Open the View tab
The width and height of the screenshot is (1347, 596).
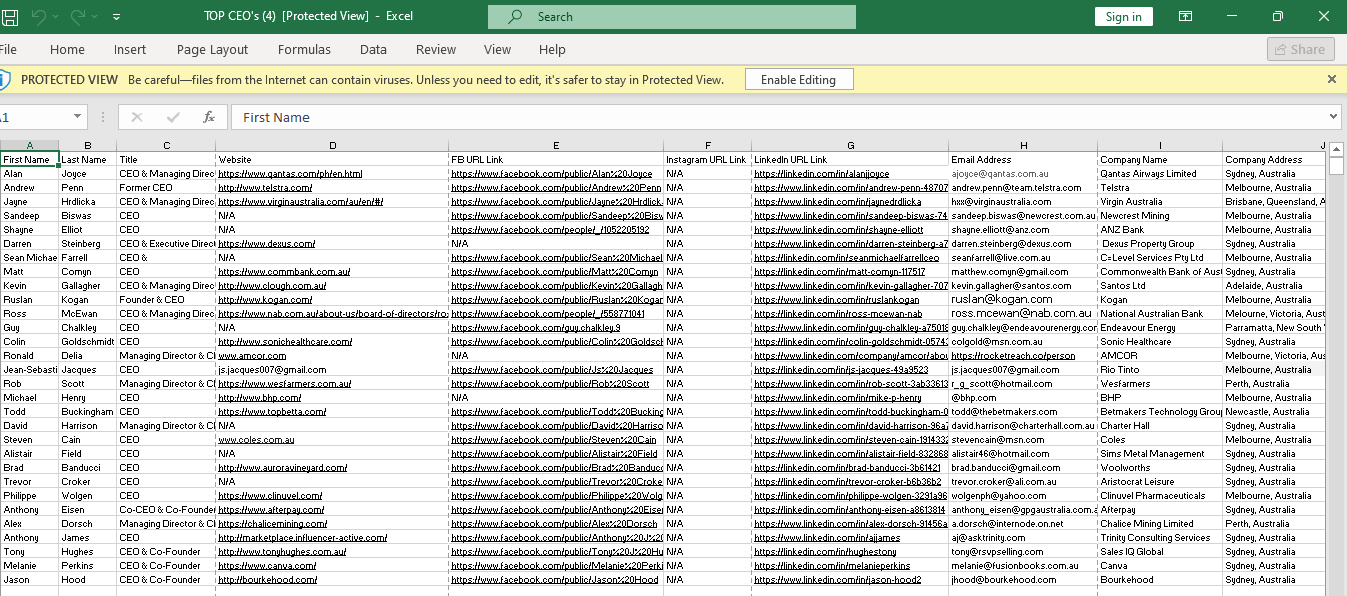[497, 50]
